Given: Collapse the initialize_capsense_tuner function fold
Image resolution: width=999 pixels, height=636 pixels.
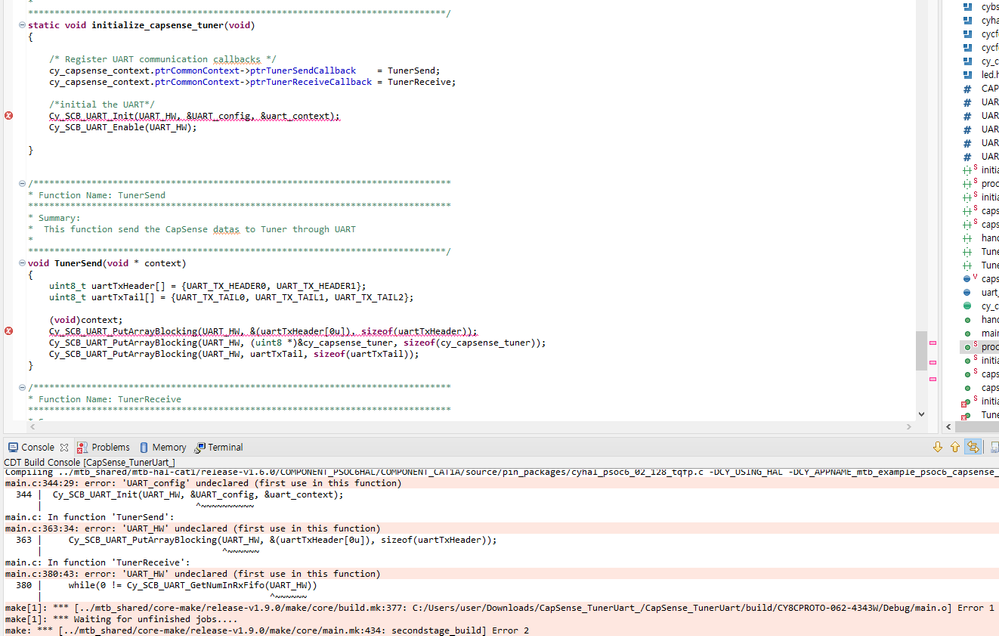Looking at the screenshot, I should coord(22,25).
